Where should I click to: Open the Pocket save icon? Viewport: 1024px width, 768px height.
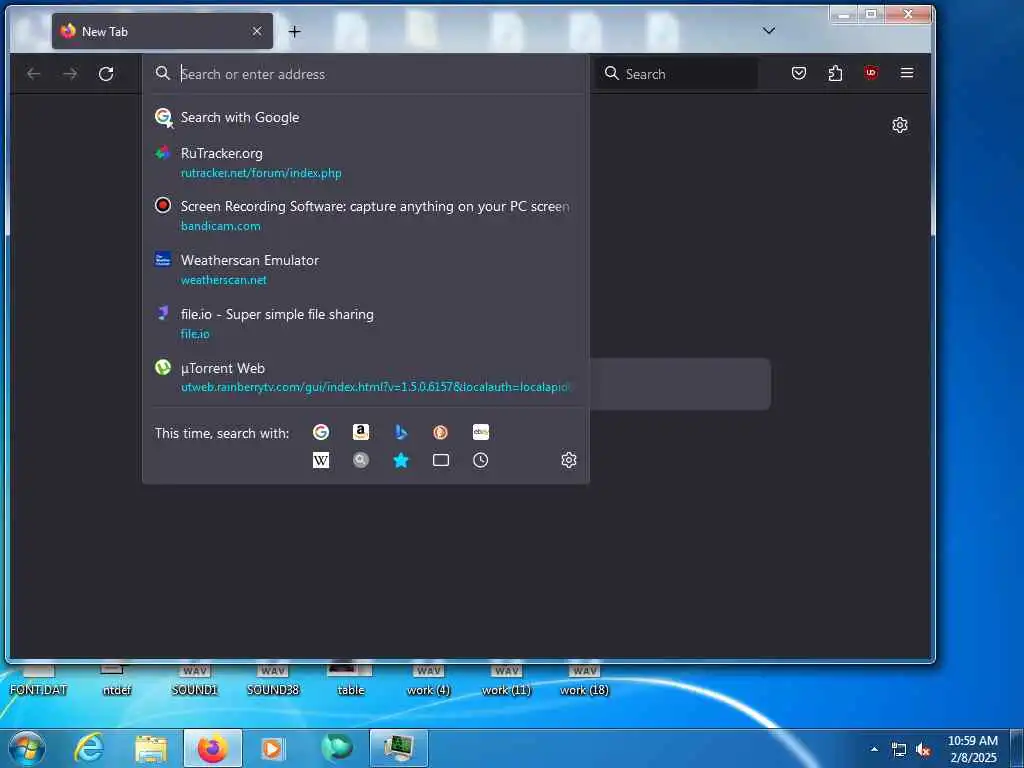coord(799,73)
